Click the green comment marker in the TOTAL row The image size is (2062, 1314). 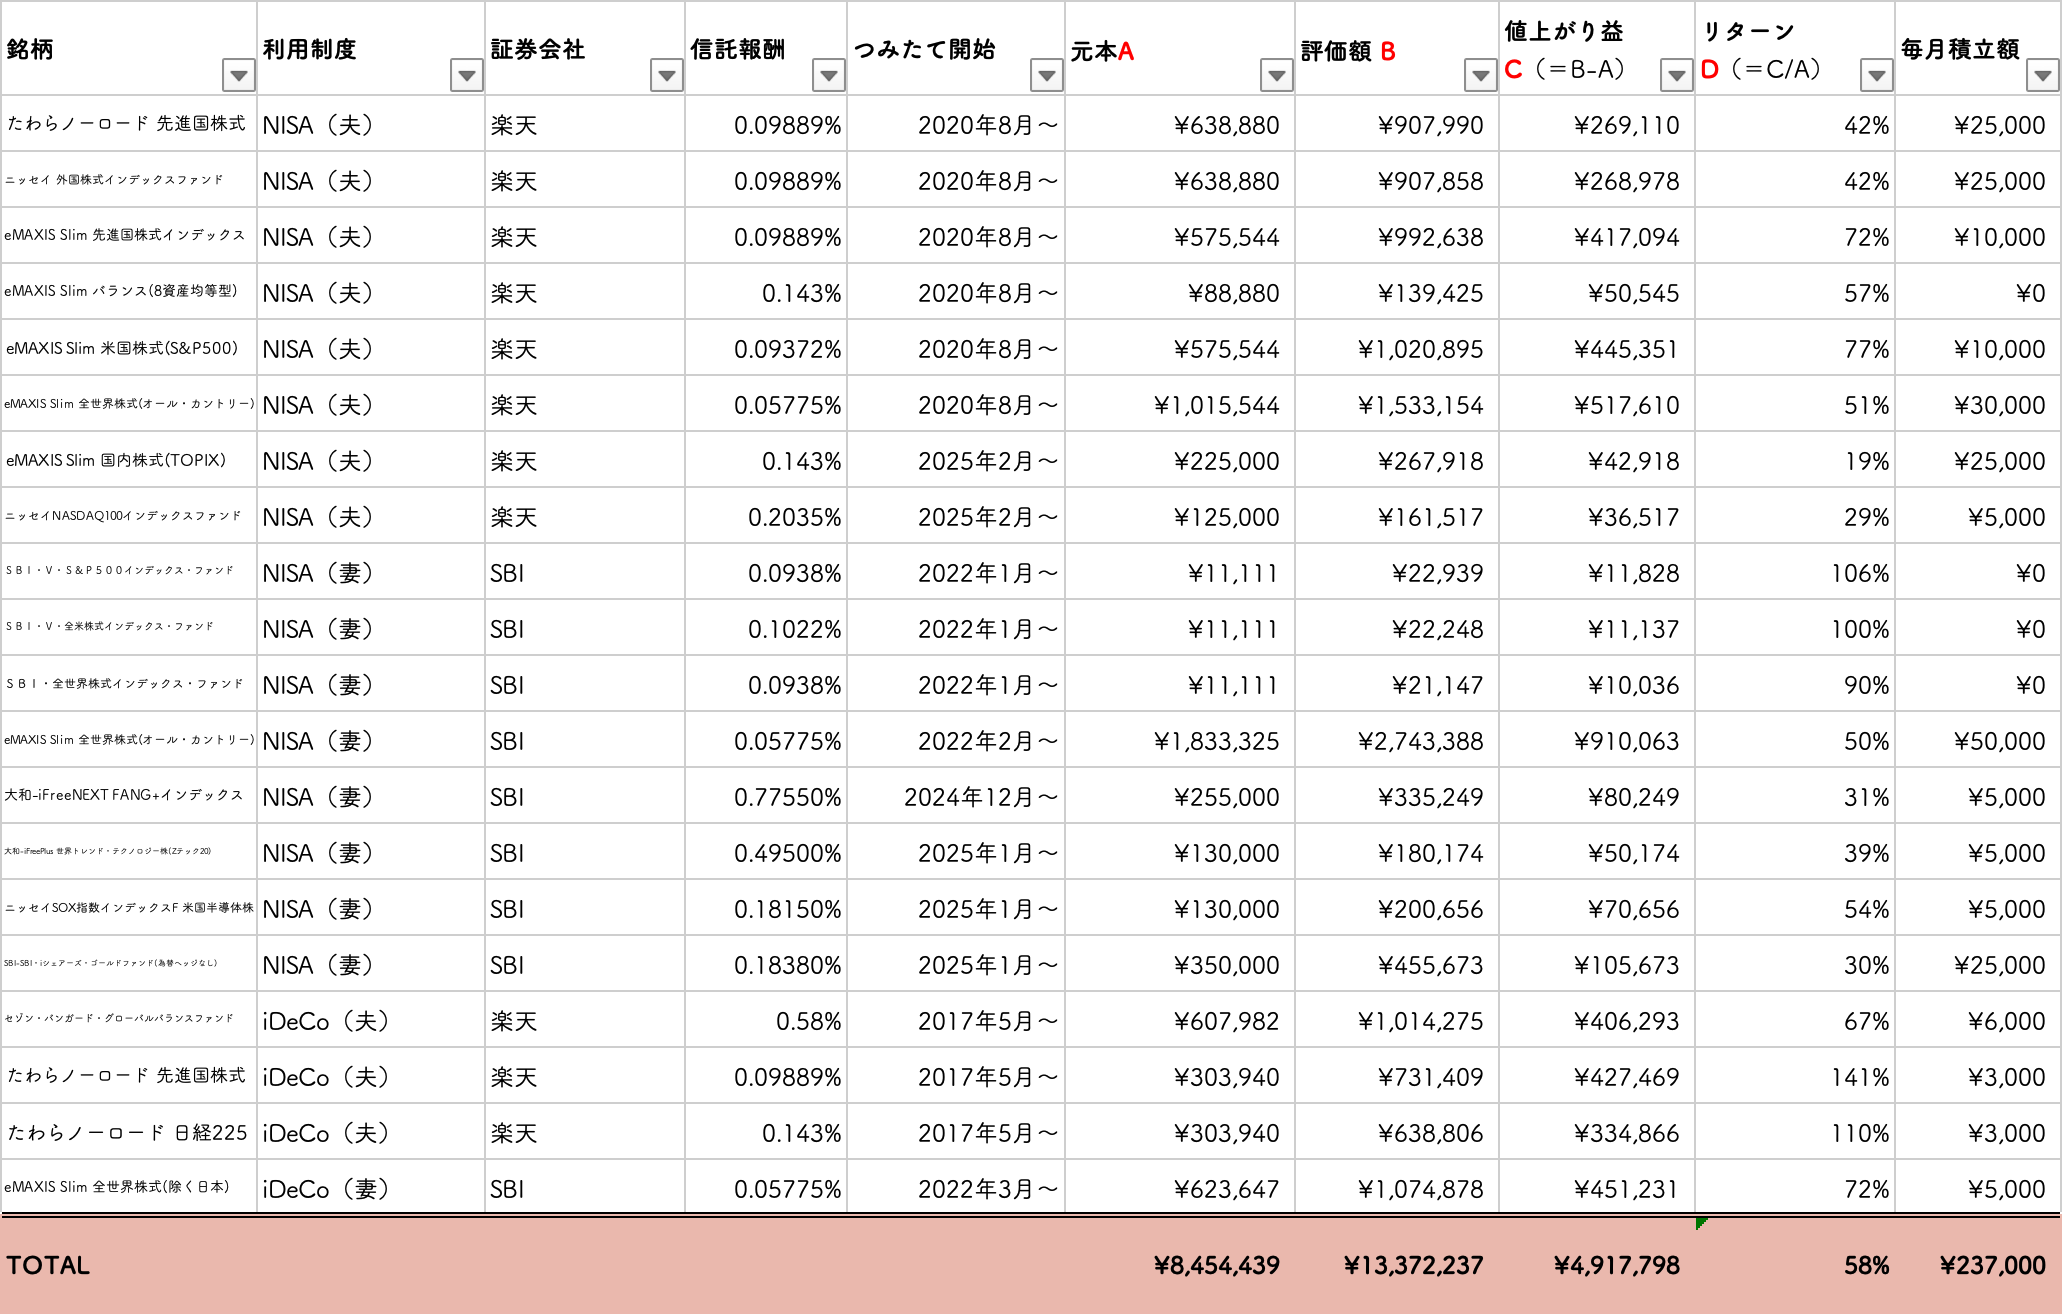coord(1701,1222)
